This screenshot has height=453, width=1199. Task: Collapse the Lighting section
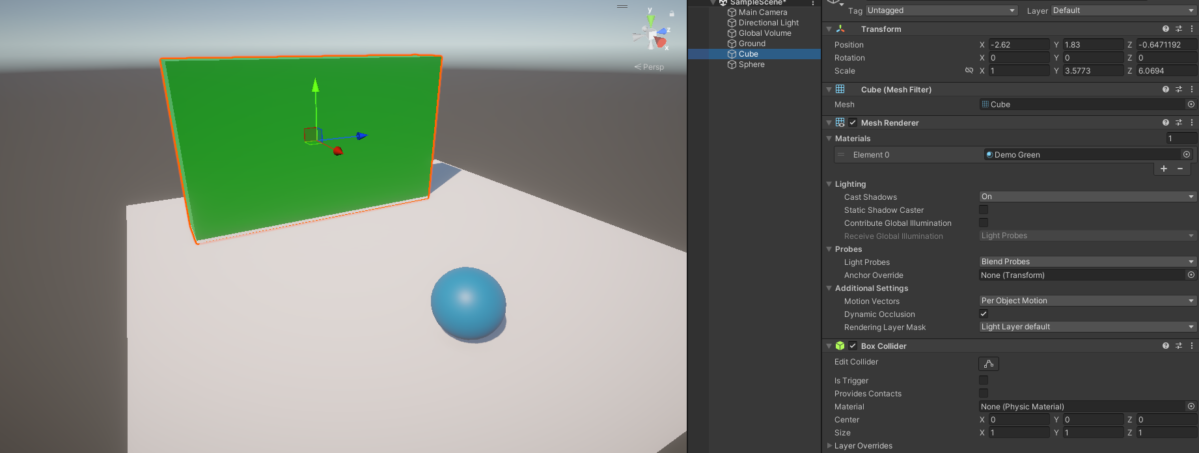(829, 184)
